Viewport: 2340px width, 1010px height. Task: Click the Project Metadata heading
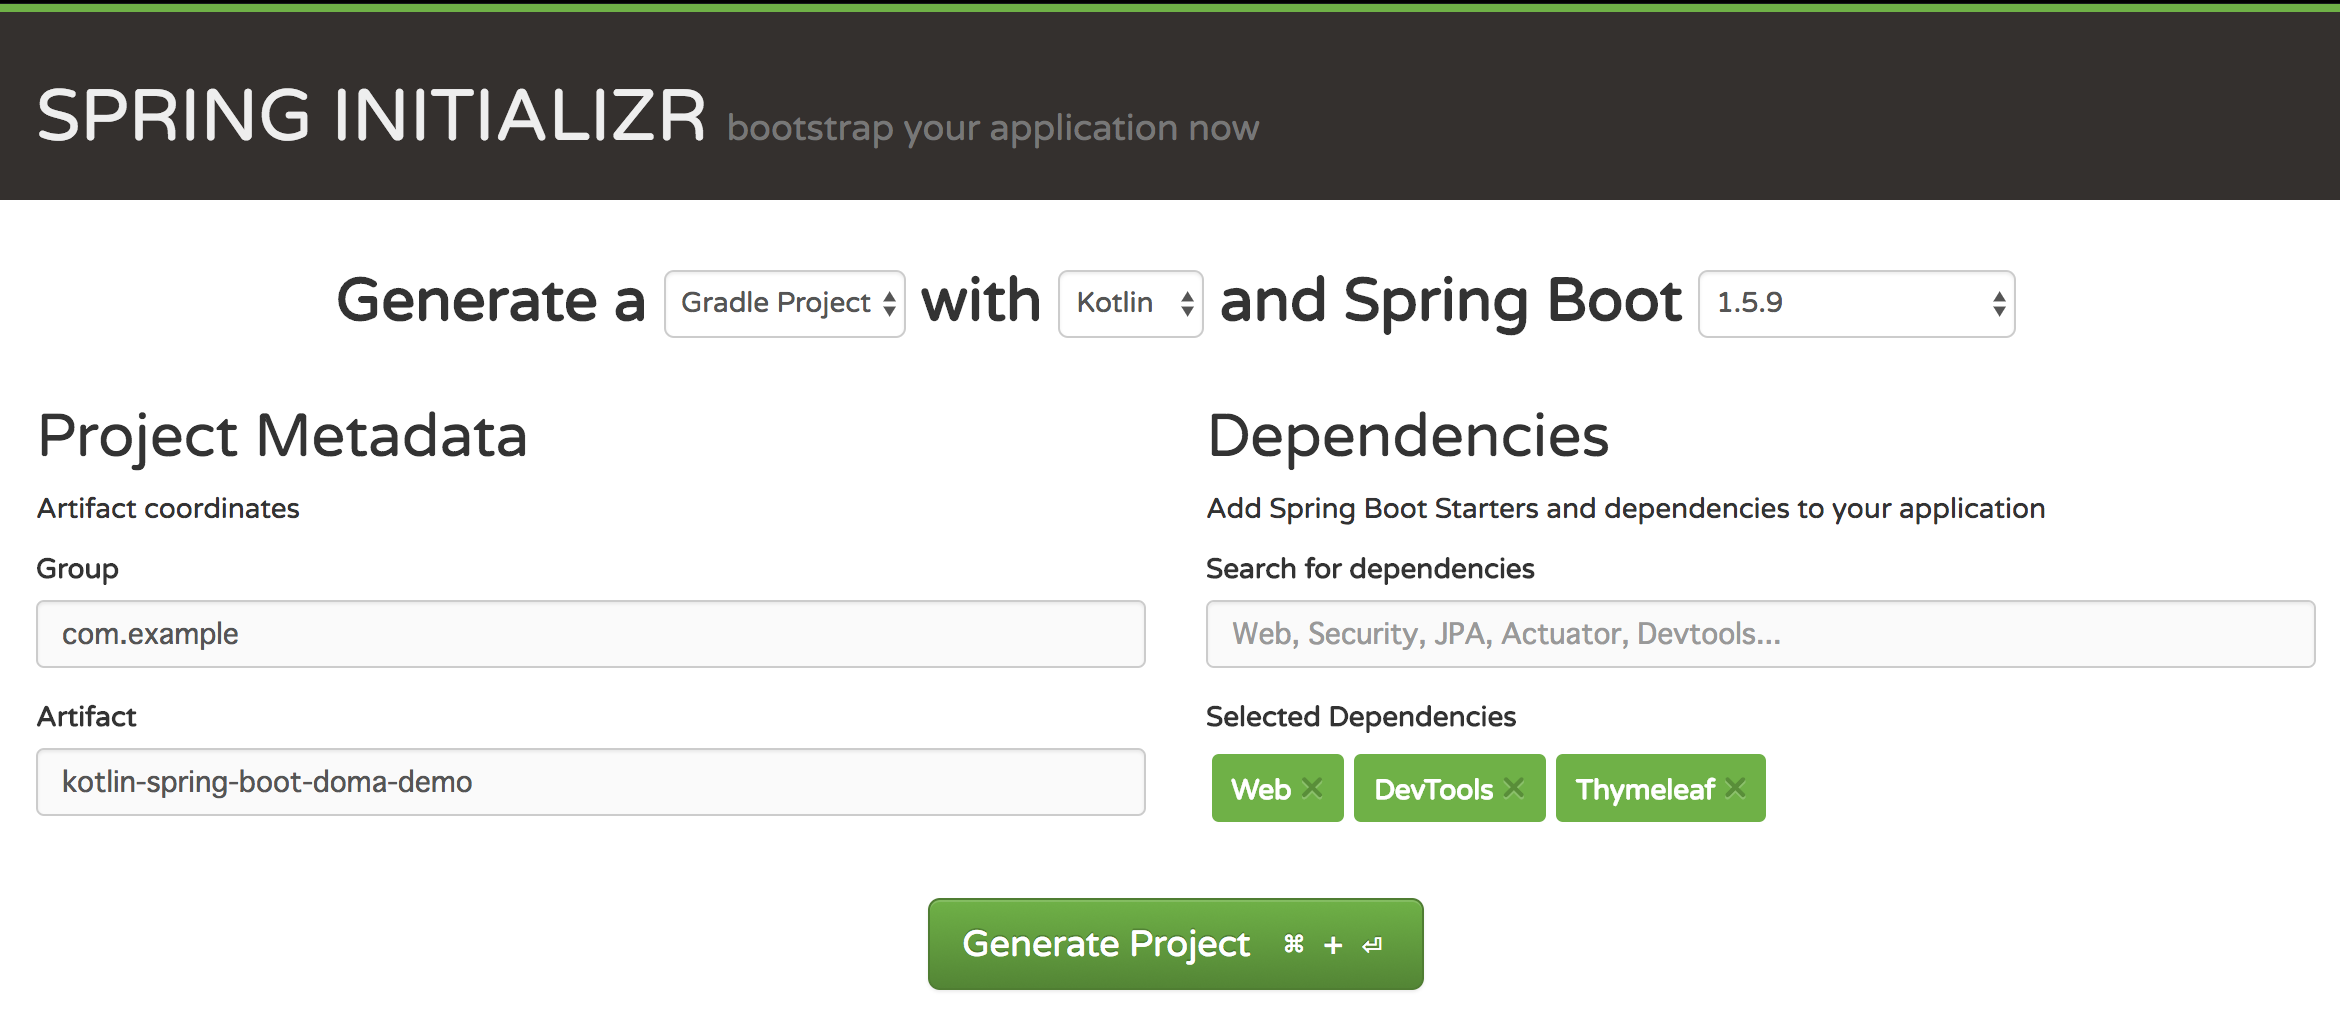tap(282, 435)
